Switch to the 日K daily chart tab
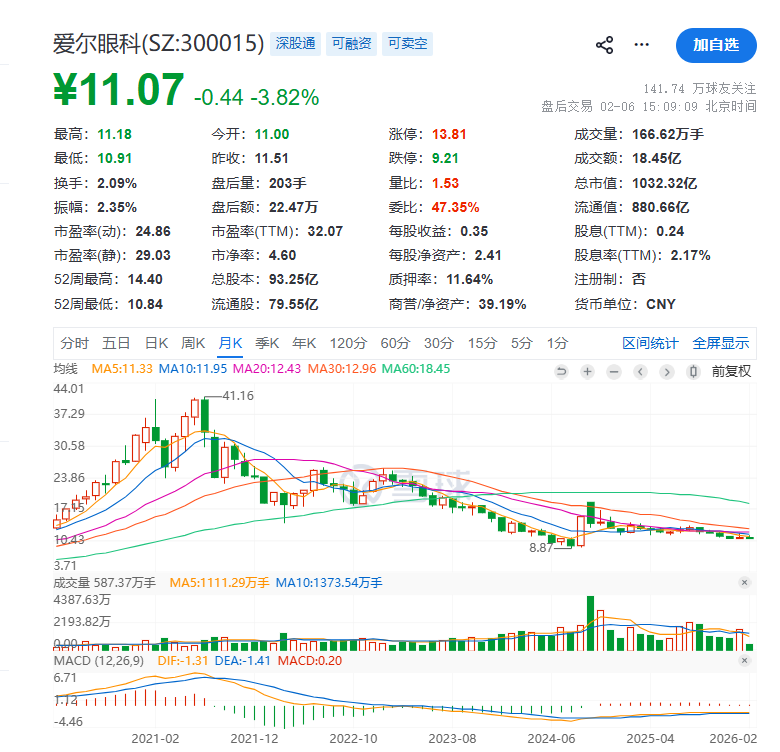780x752 pixels. coord(156,343)
